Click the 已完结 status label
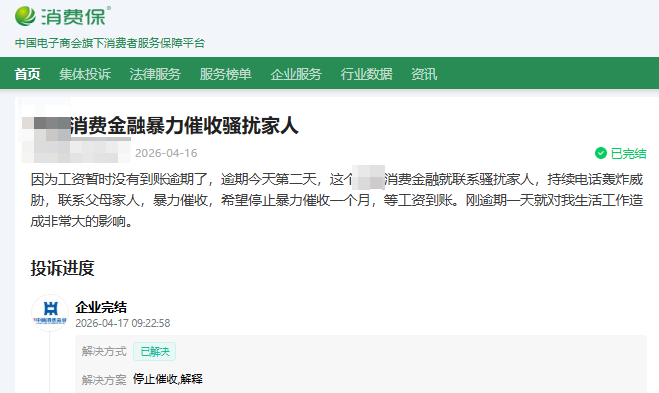Screen dimensions: 659x393 628,153
